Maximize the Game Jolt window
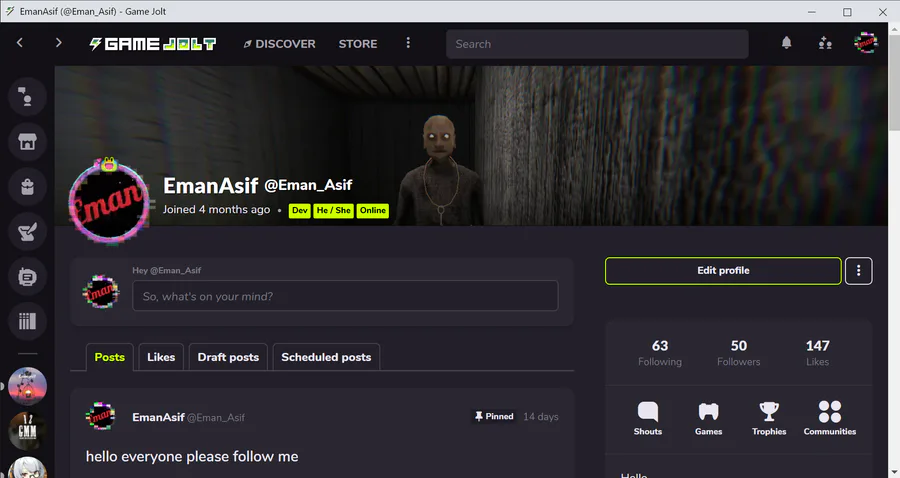This screenshot has height=478, width=900. click(x=847, y=12)
